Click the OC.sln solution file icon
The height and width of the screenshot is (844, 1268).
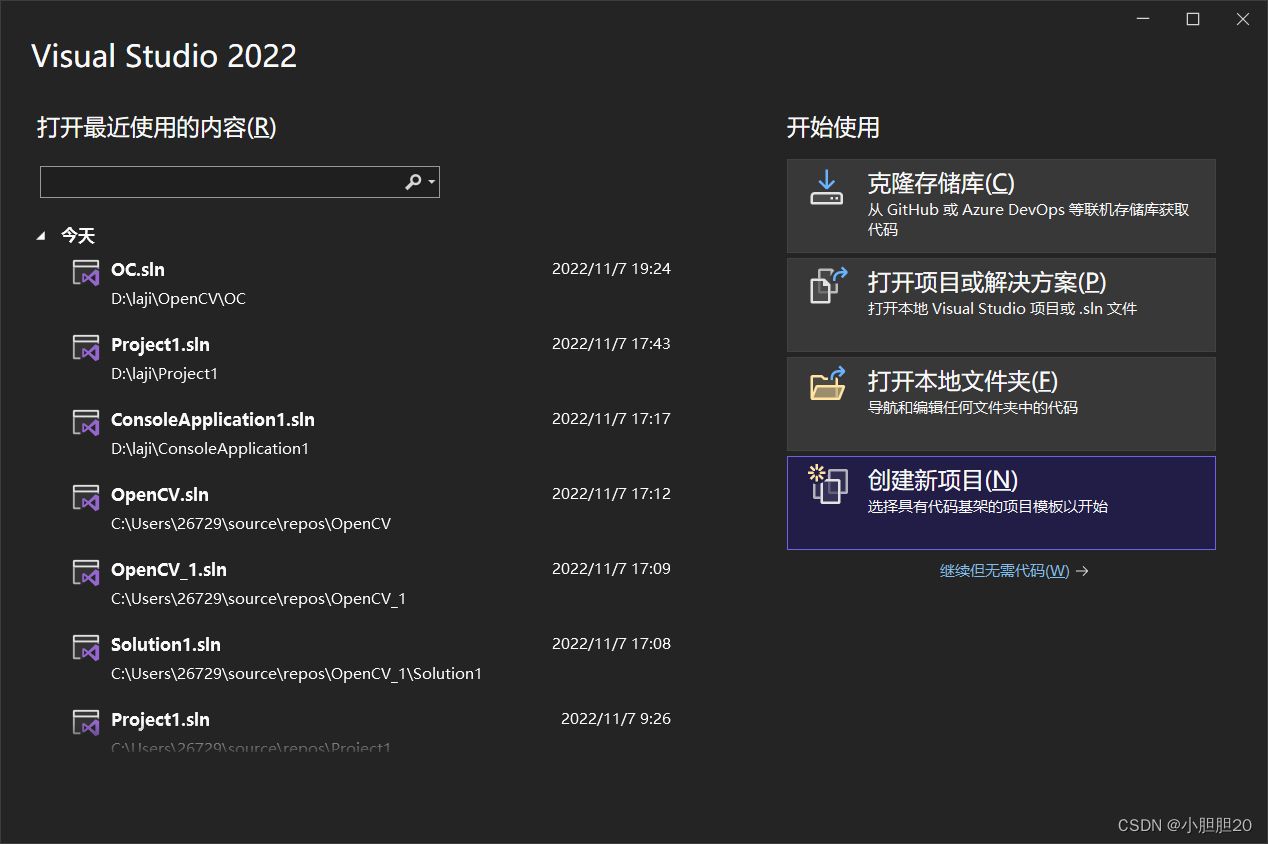click(86, 272)
